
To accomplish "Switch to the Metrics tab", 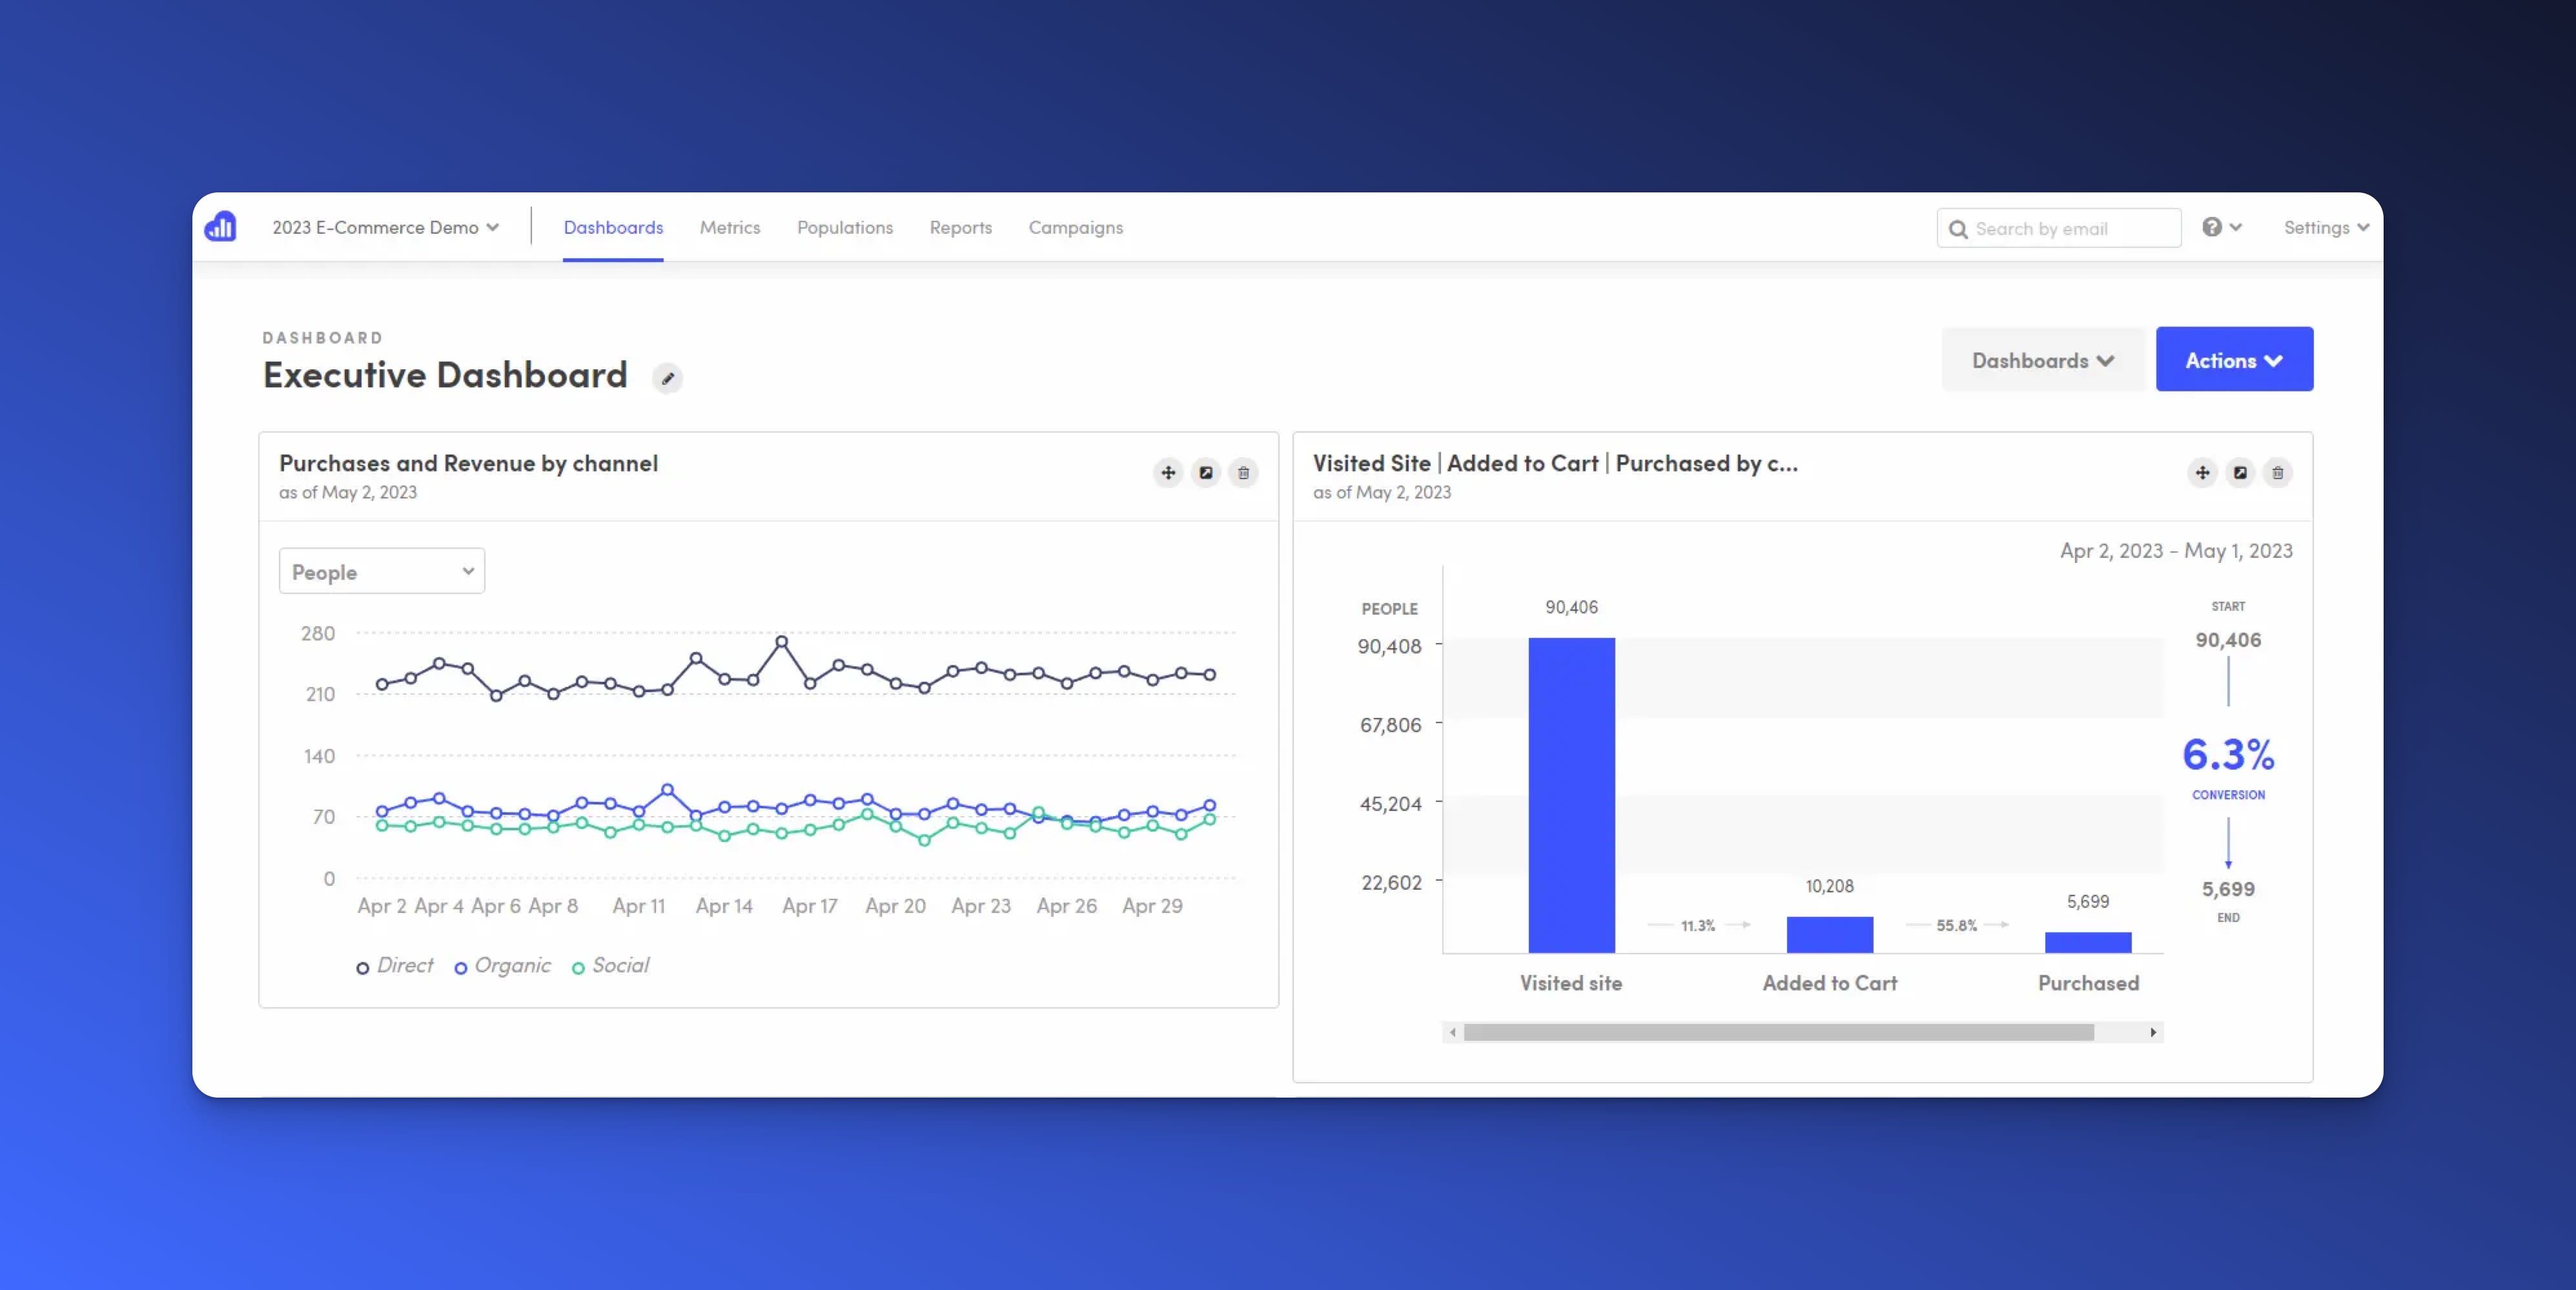I will click(729, 228).
